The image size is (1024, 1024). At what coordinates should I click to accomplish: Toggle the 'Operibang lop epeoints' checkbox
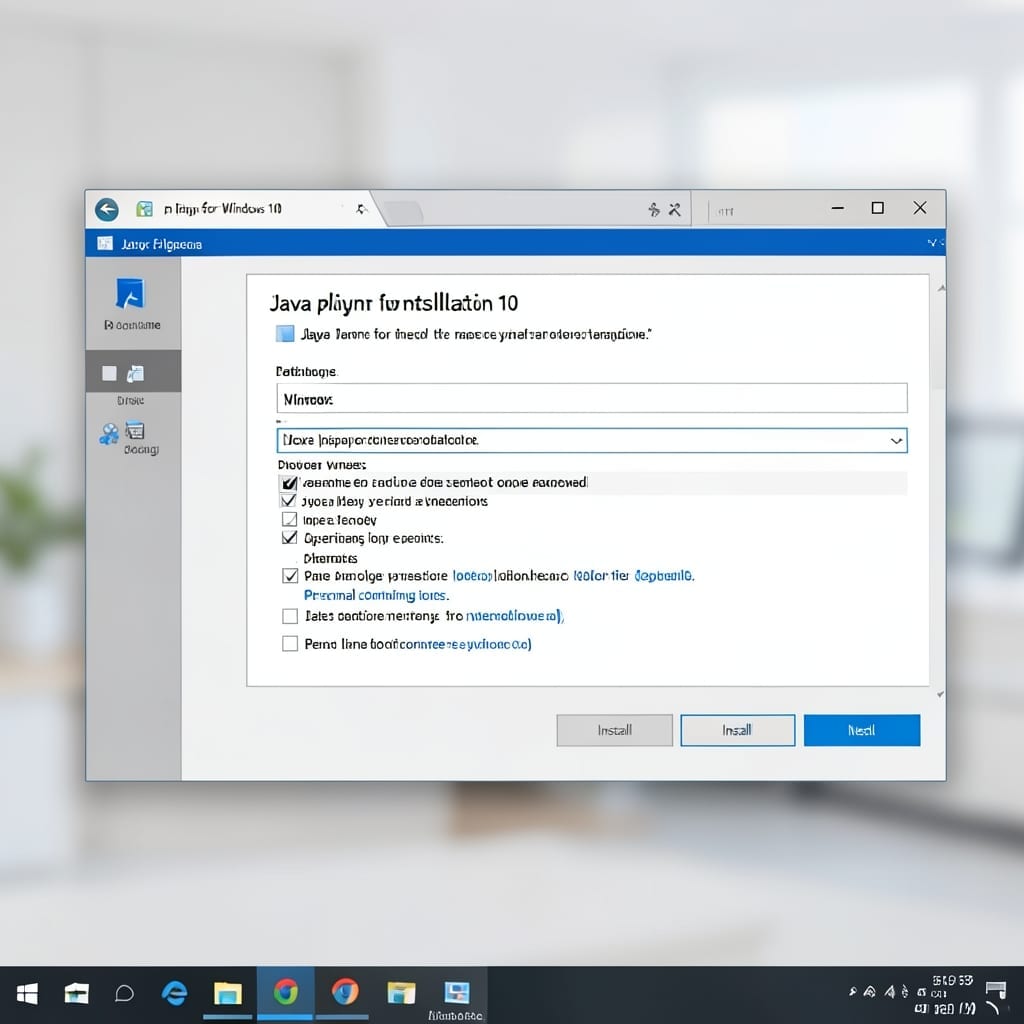pos(289,538)
